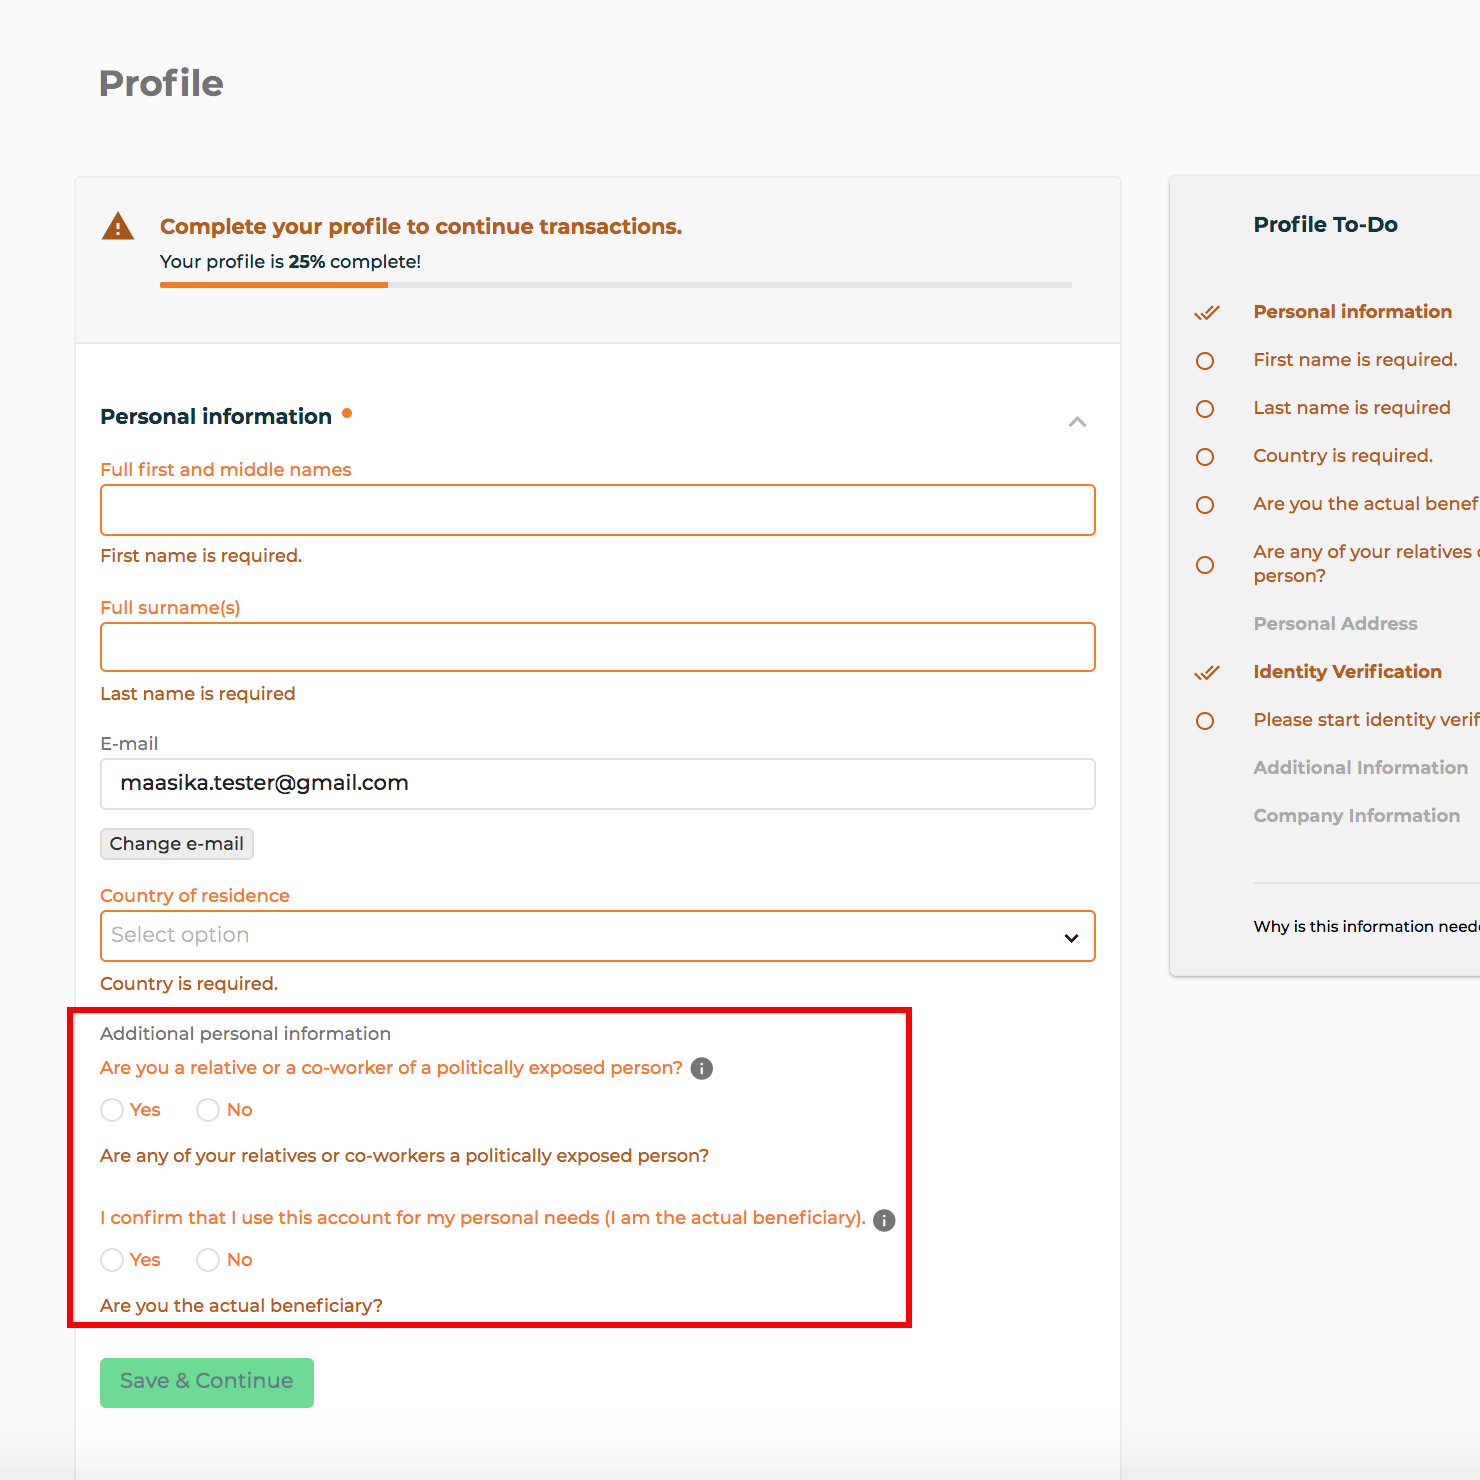Click the orange warning triangle icon
This screenshot has width=1480, height=1480.
118,226
